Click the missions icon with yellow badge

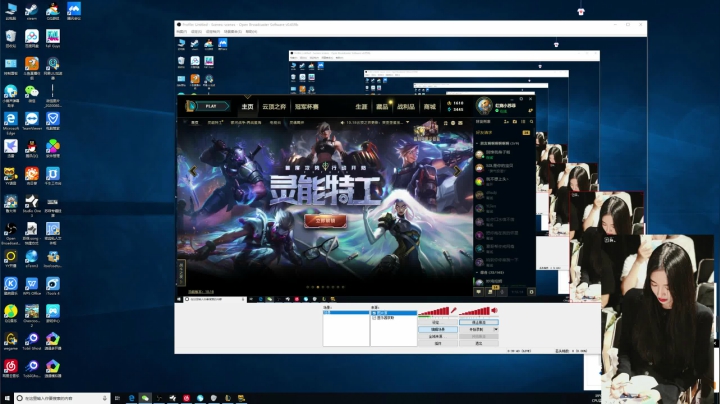click(x=490, y=291)
